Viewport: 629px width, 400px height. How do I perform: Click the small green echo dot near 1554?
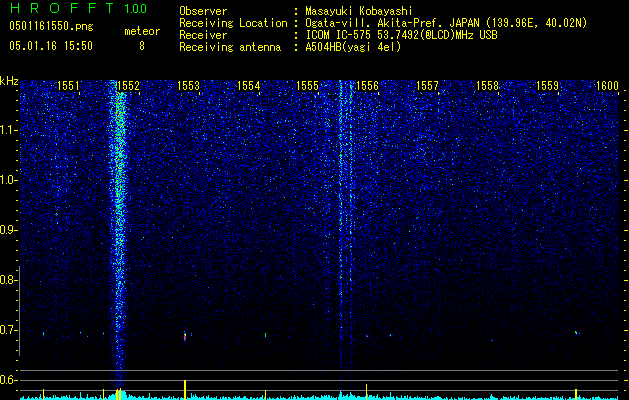266,335
